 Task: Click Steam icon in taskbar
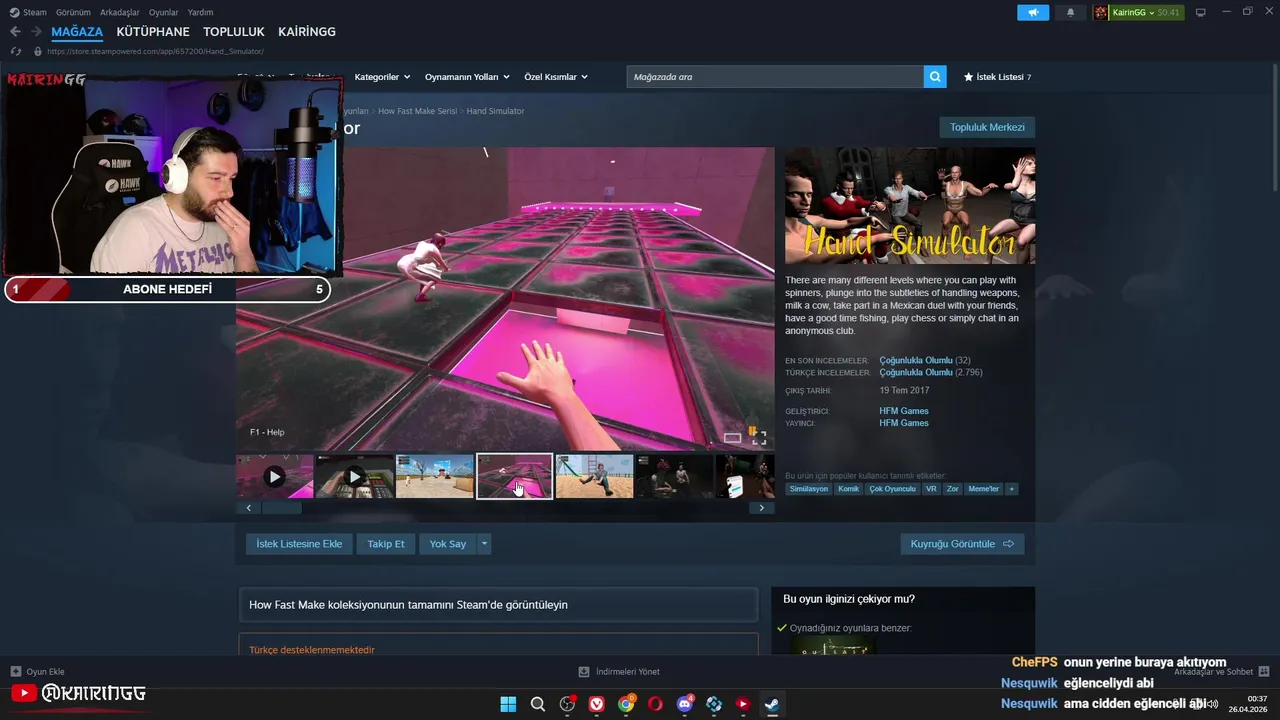click(x=772, y=704)
